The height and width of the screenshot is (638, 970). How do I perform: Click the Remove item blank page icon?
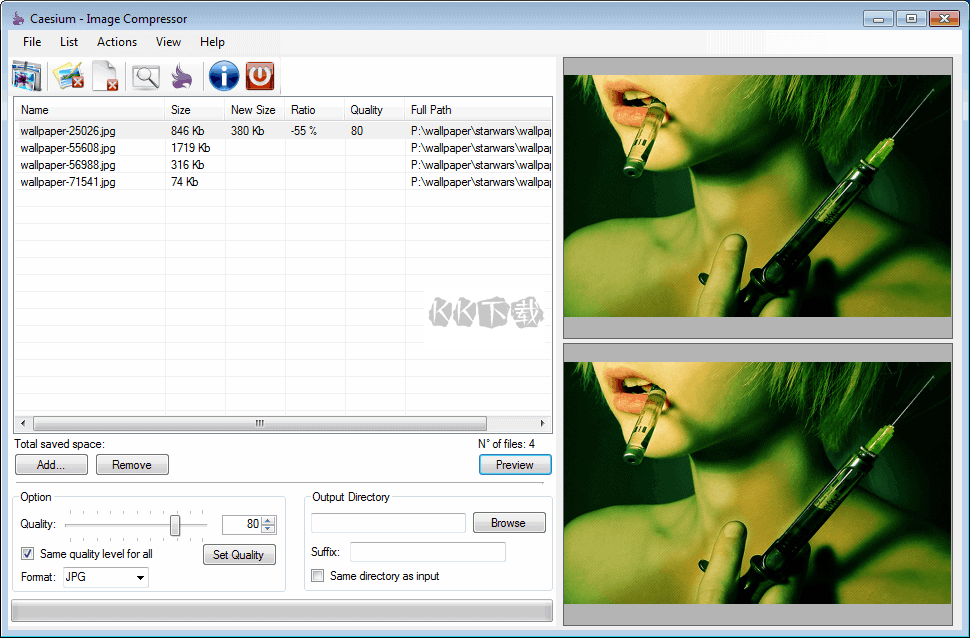[x=106, y=76]
